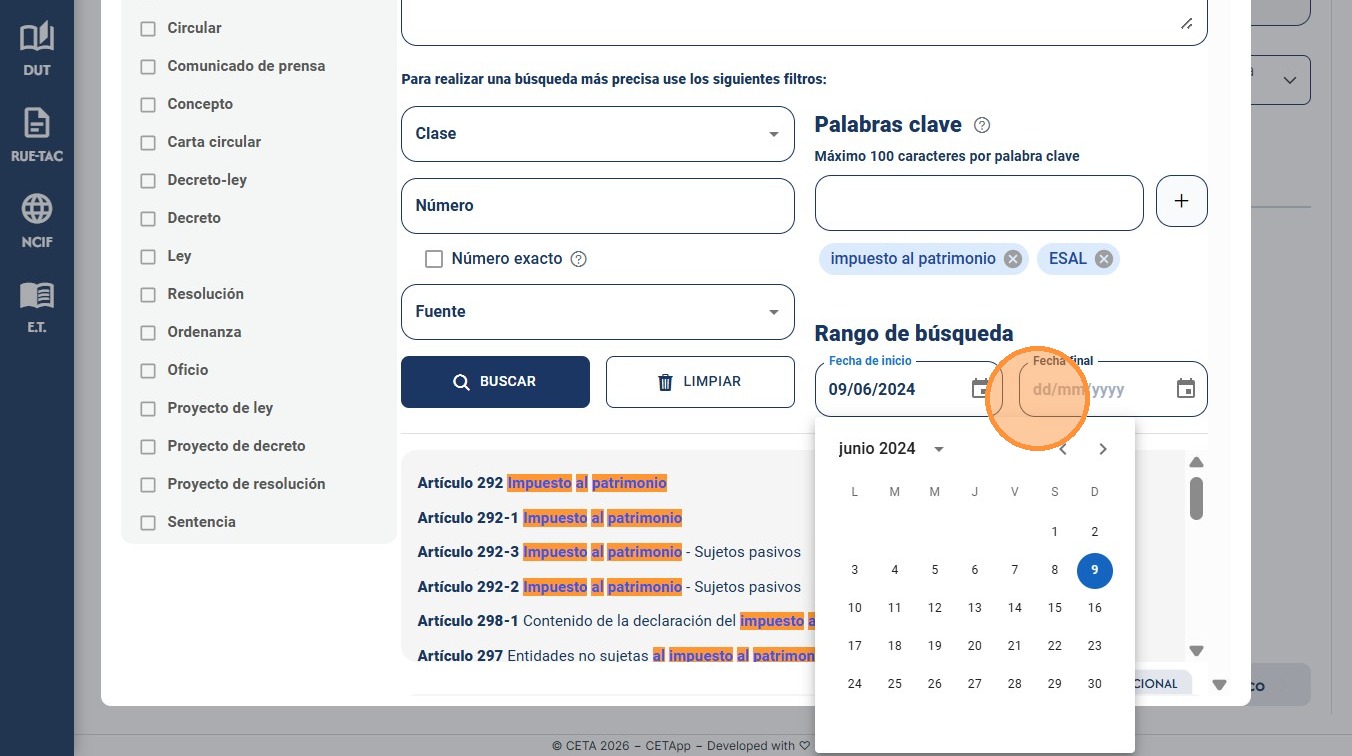The width and height of the screenshot is (1352, 756).
Task: Open the junio 2024 month-year selector
Action: 891,449
